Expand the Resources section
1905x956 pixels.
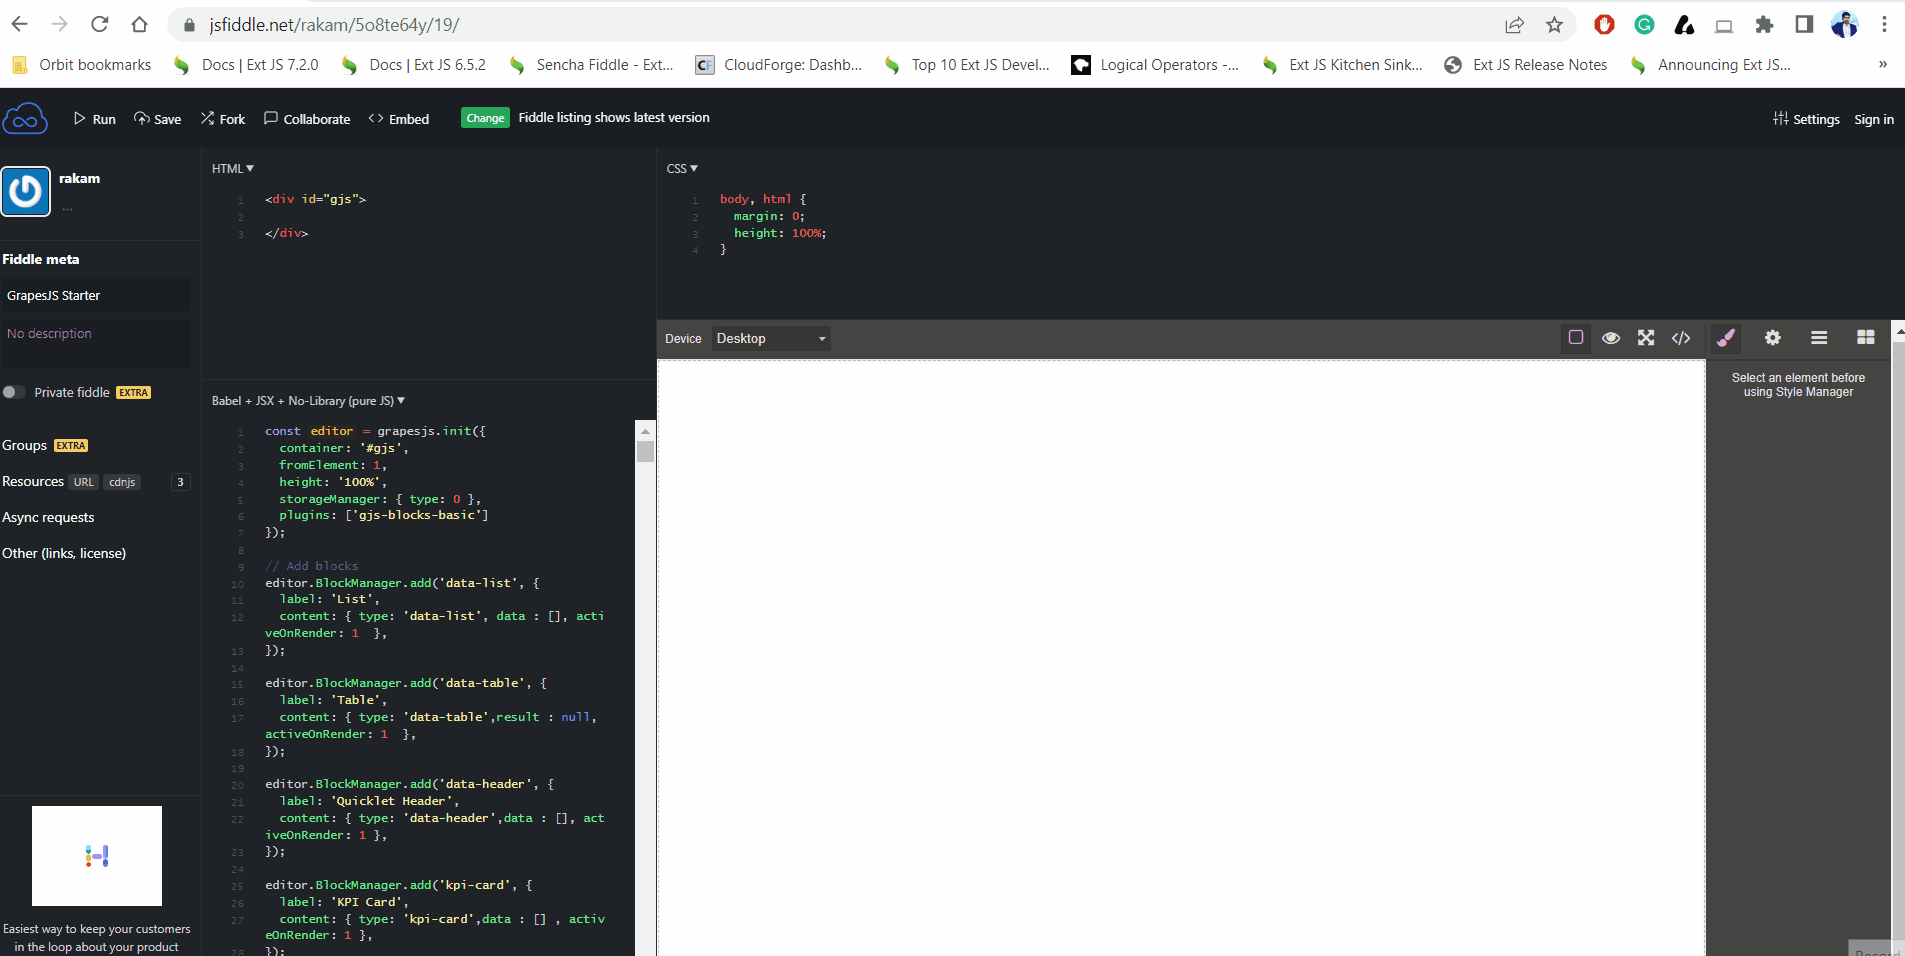[33, 482]
